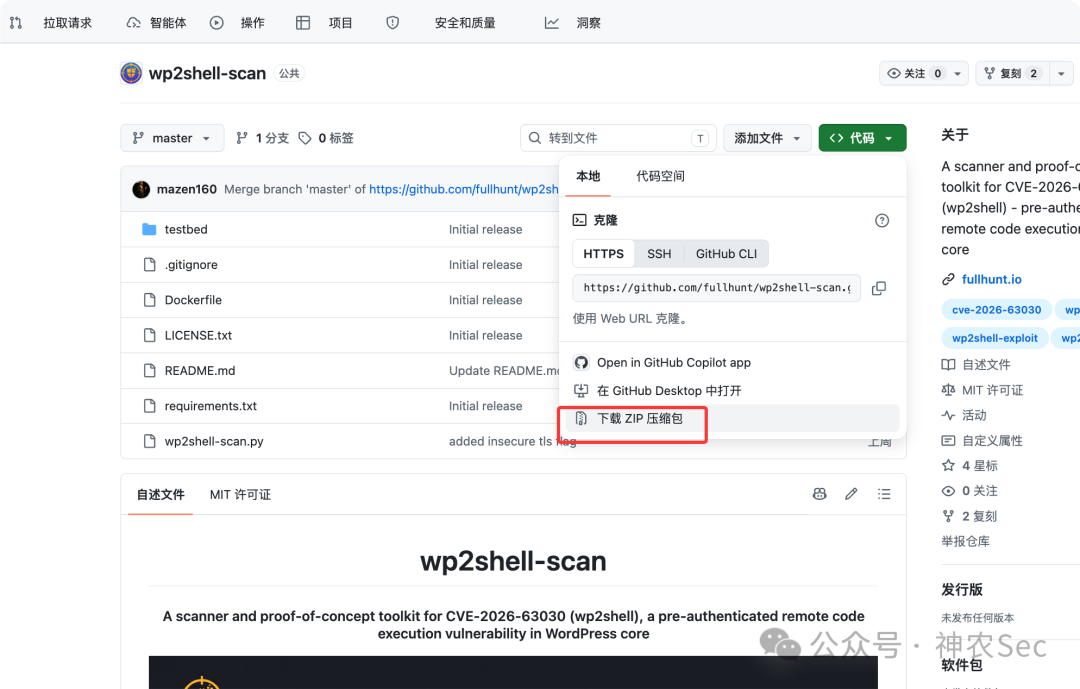
Task: Expand the 关注 watch dropdown arrow
Action: click(957, 73)
